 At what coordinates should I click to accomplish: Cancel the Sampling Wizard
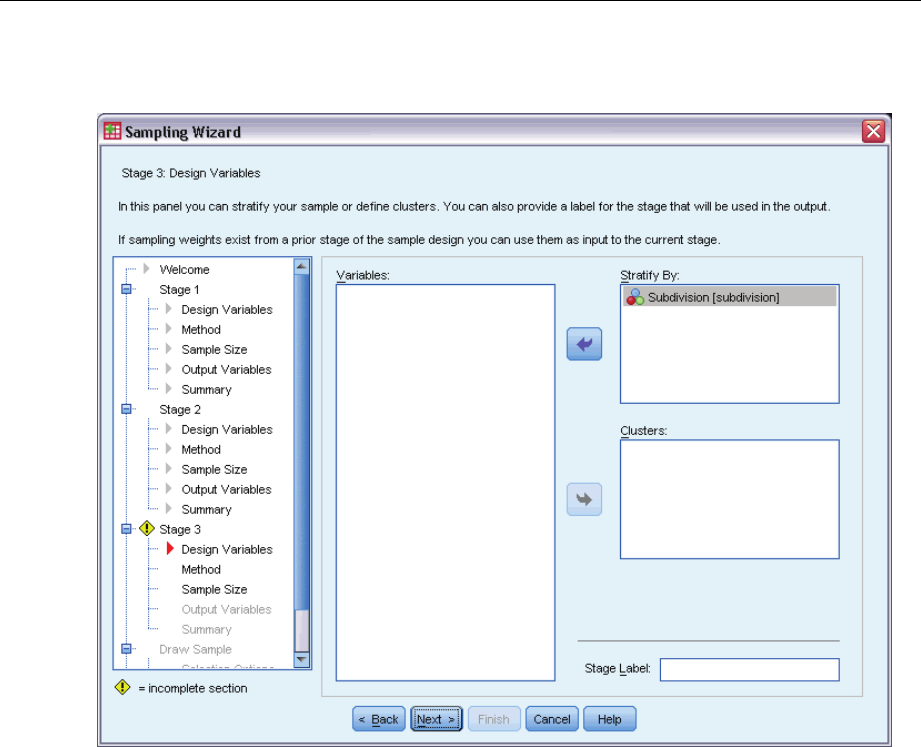(552, 719)
